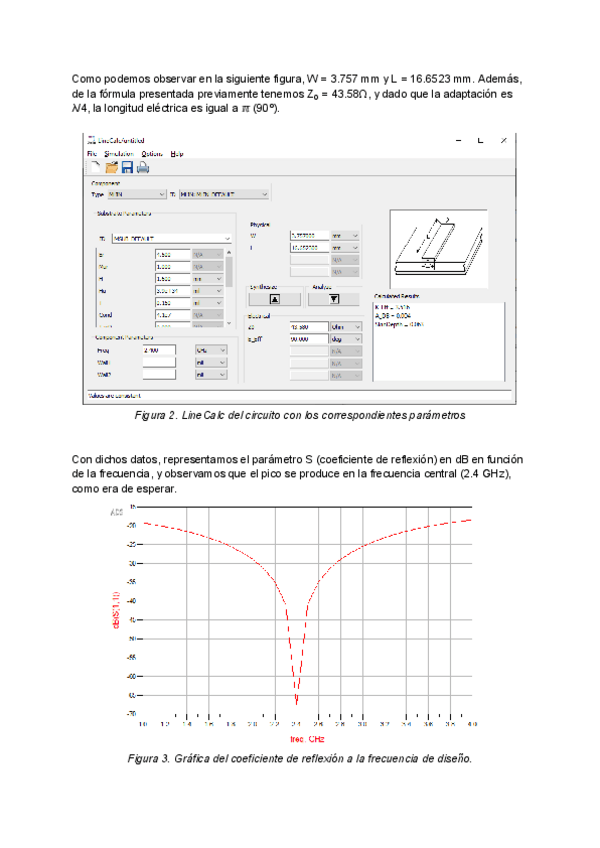Click the E_Eff electrical value field
The height and width of the screenshot is (848, 600).
309,339
